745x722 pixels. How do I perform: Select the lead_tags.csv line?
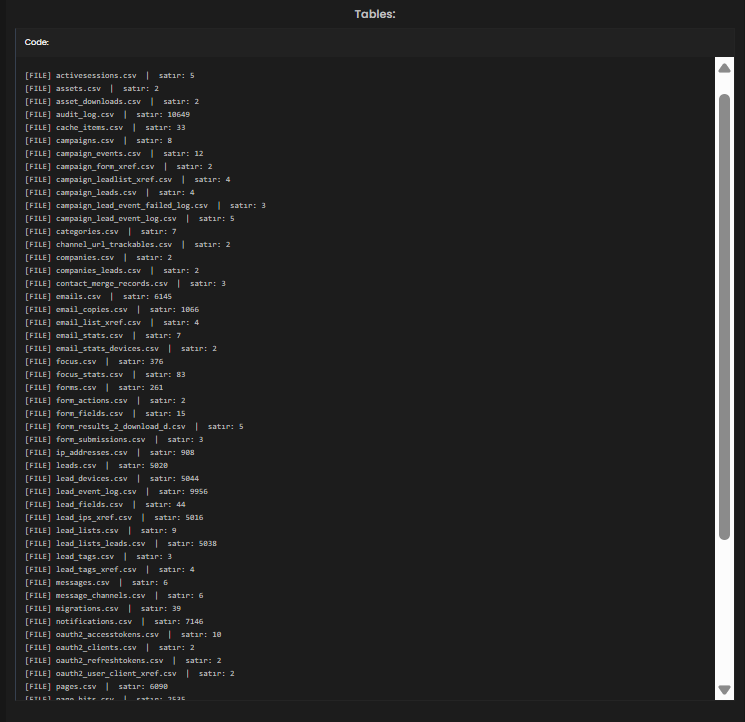click(98, 557)
